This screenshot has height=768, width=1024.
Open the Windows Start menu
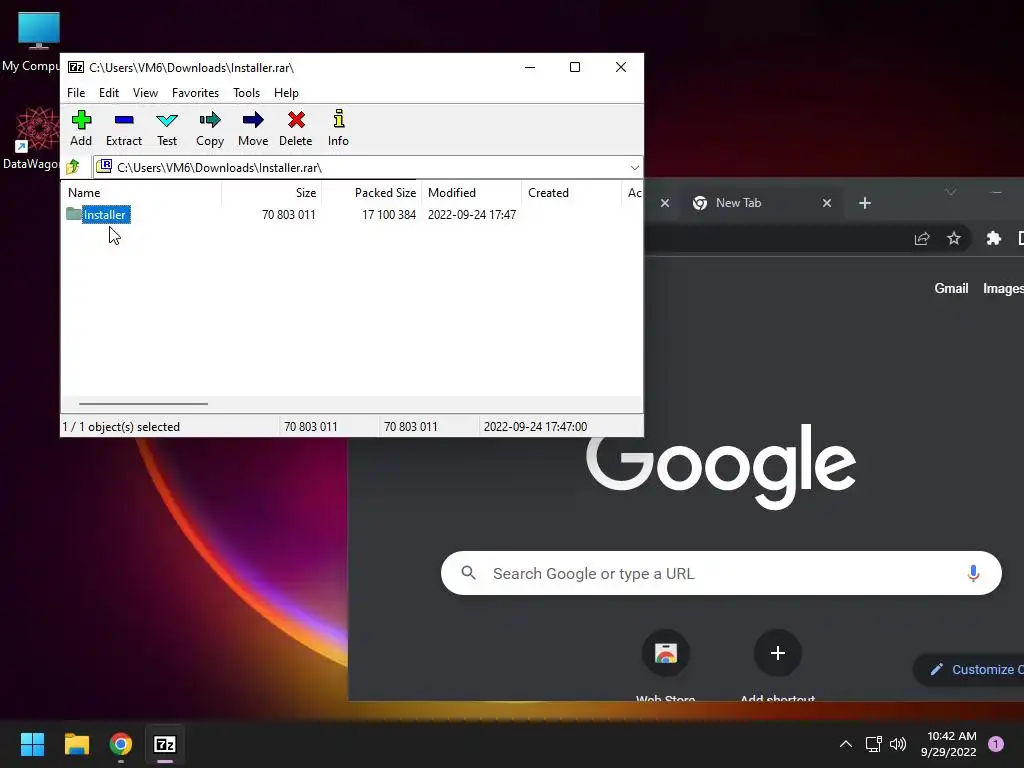click(32, 744)
